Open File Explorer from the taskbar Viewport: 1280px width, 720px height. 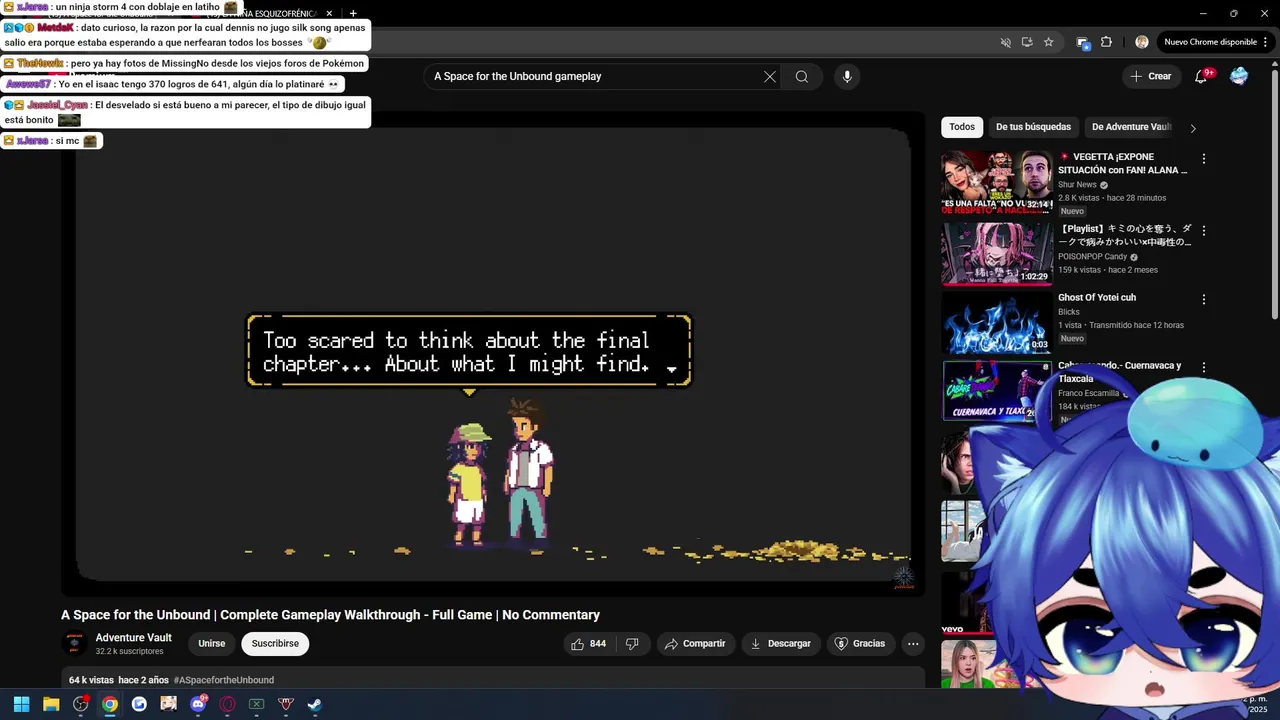coord(51,704)
